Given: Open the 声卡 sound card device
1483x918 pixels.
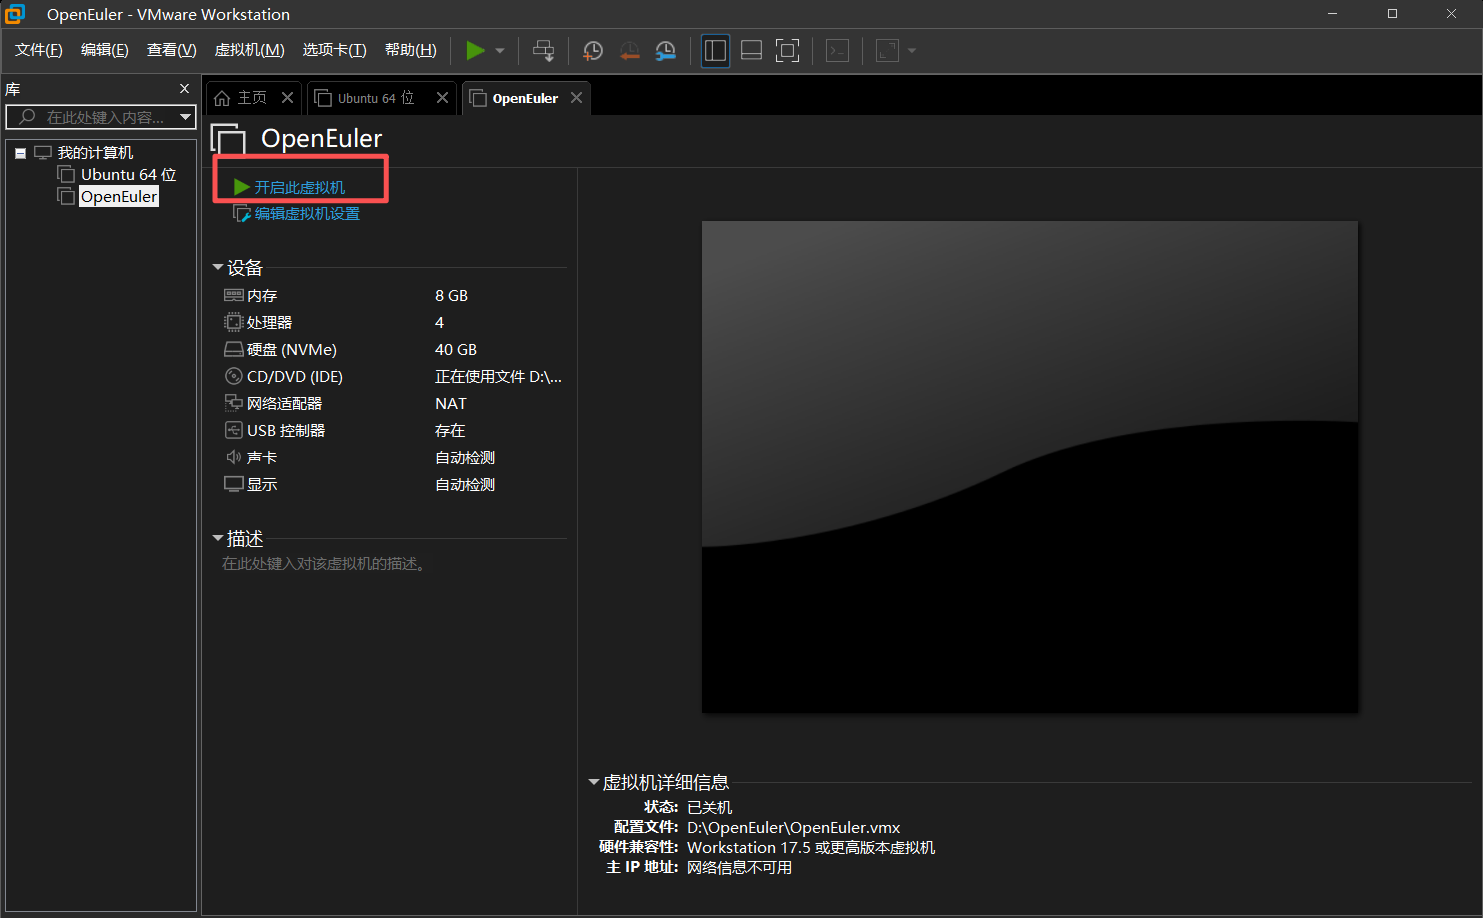Looking at the screenshot, I should [262, 458].
